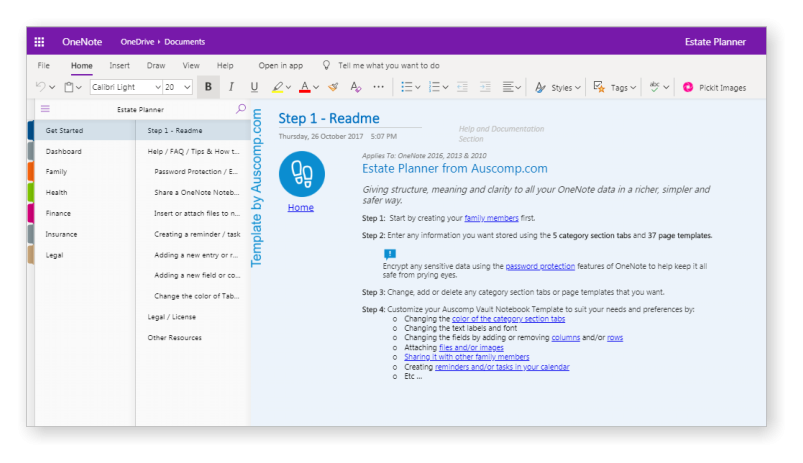Click the paragraph alignment icon
Screen dimensions: 803x463
pyautogui.click(x=508, y=87)
